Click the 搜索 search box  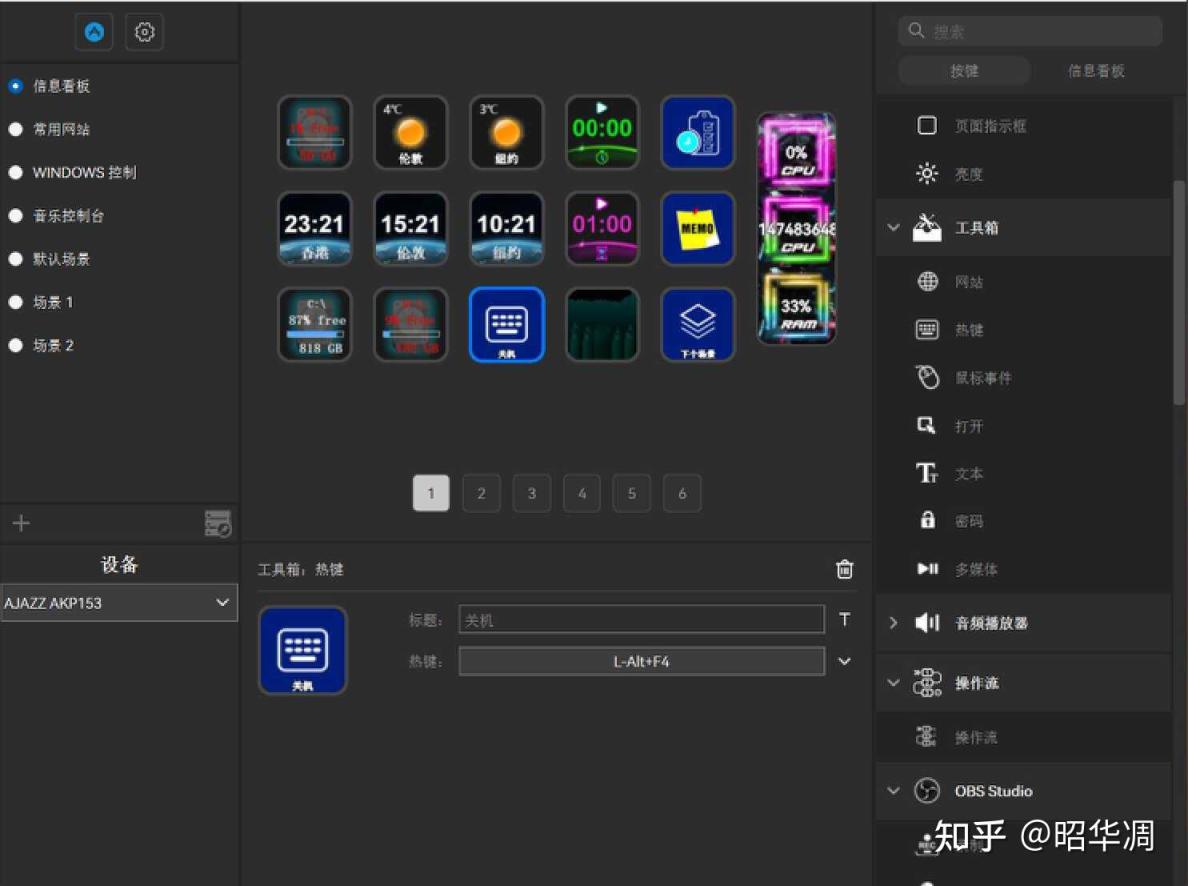click(x=1030, y=31)
